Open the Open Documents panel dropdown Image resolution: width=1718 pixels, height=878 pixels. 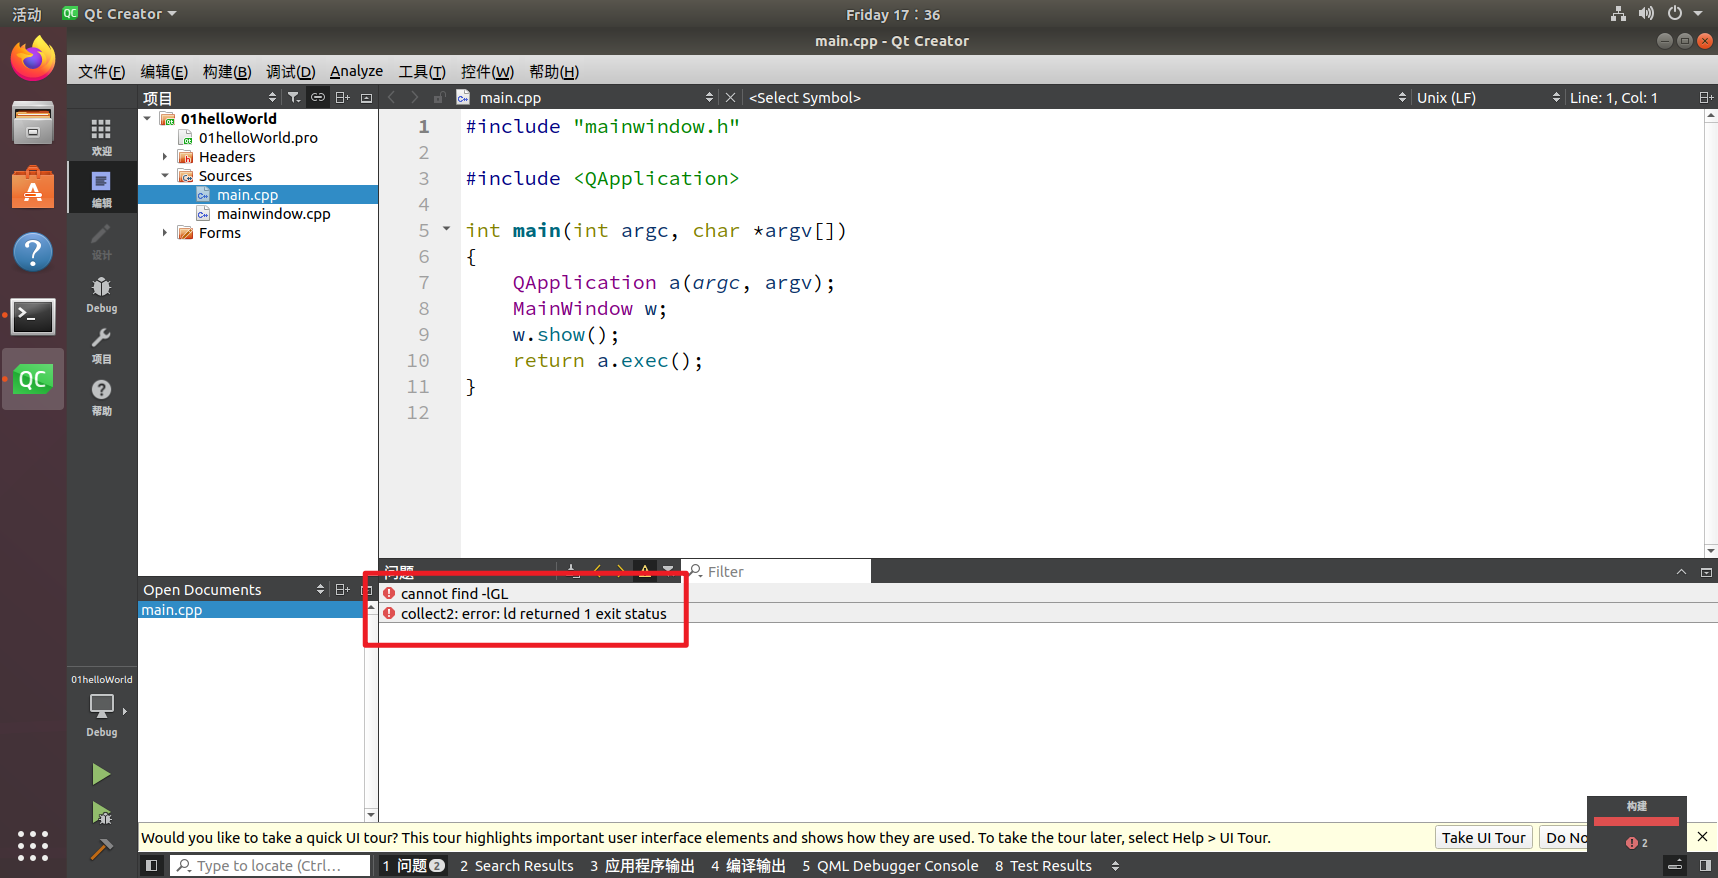click(233, 589)
